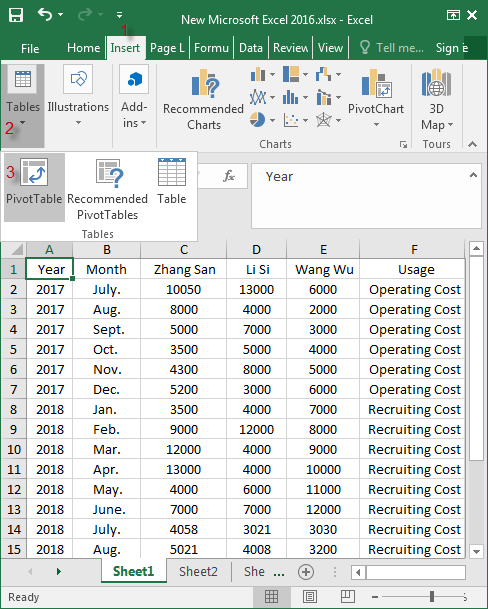Click the vertical scrollbar down arrow
The height and width of the screenshot is (609, 488).
click(x=476, y=551)
